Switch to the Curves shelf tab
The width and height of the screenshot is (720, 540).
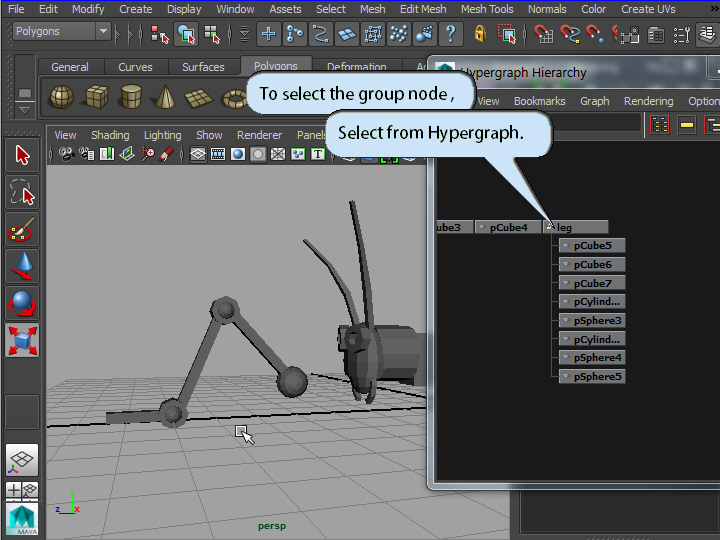point(135,67)
